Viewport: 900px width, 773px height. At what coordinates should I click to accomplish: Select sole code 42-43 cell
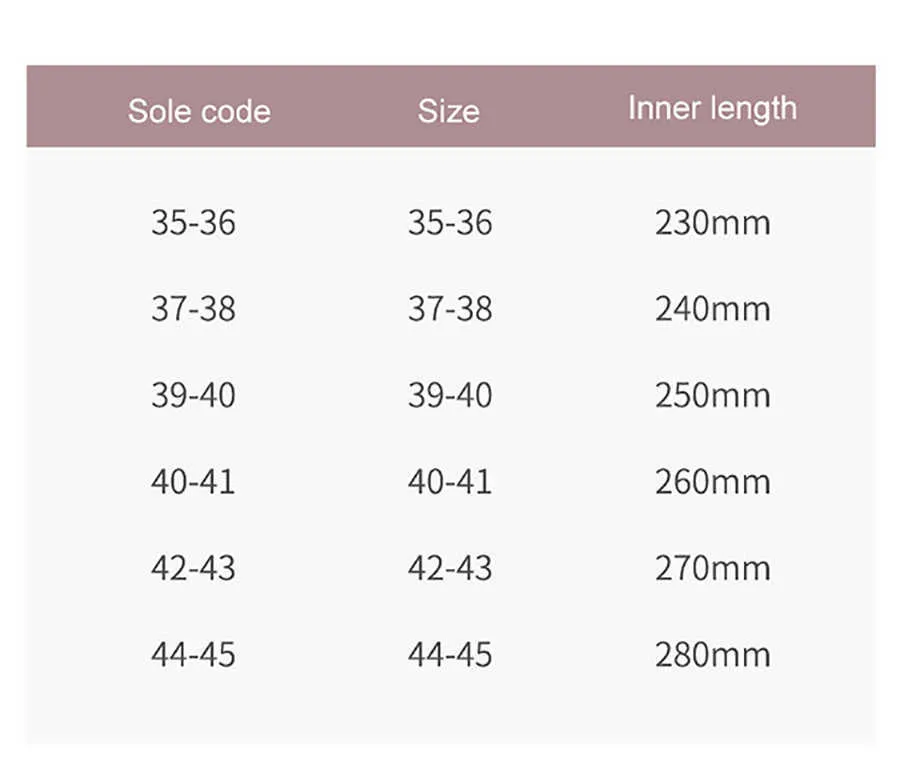click(193, 568)
